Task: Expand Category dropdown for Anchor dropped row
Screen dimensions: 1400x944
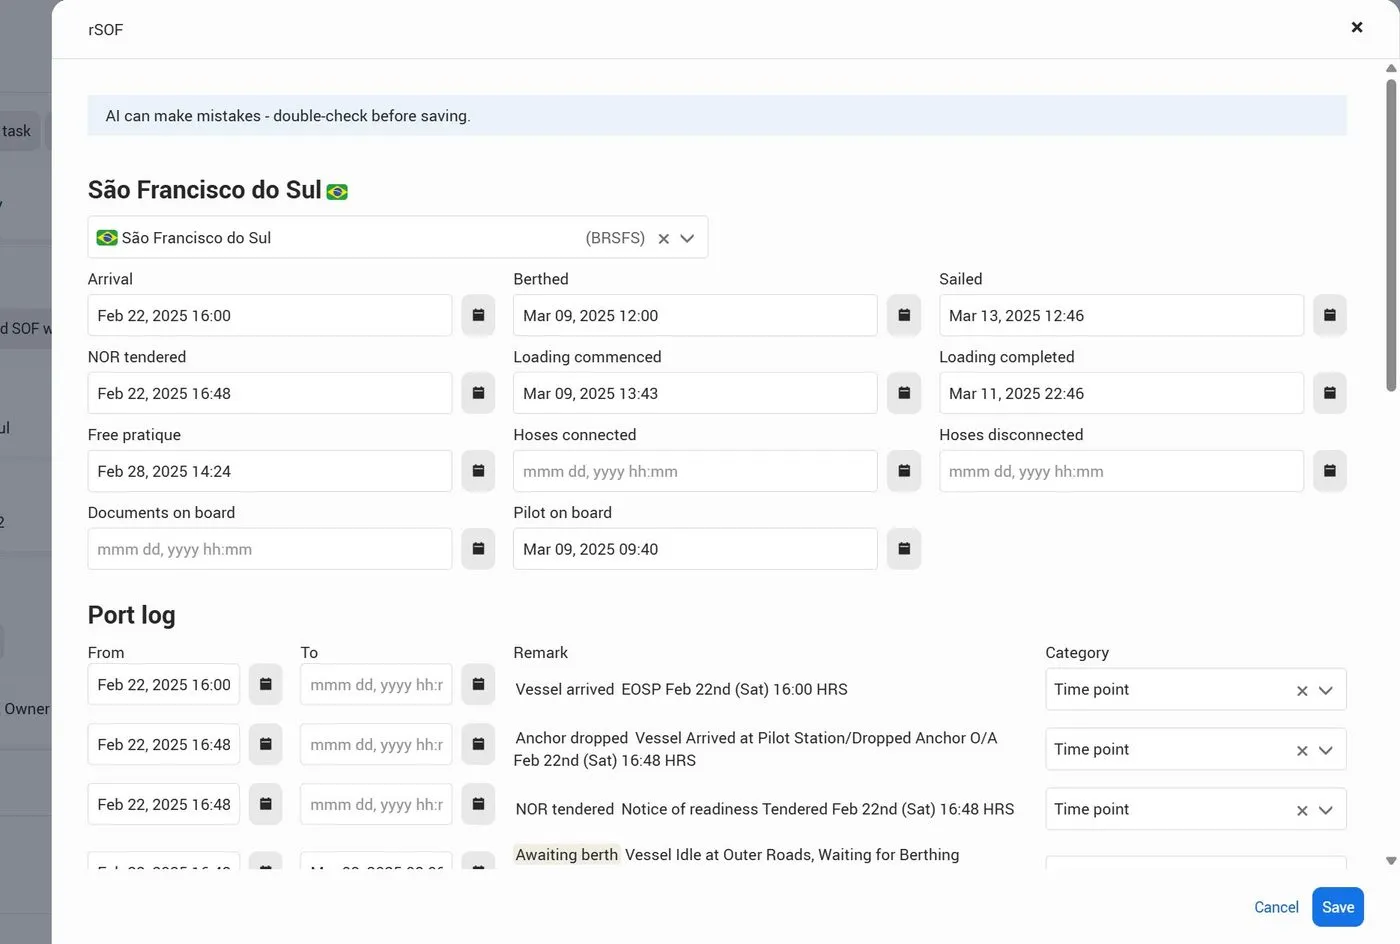Action: (x=1326, y=751)
